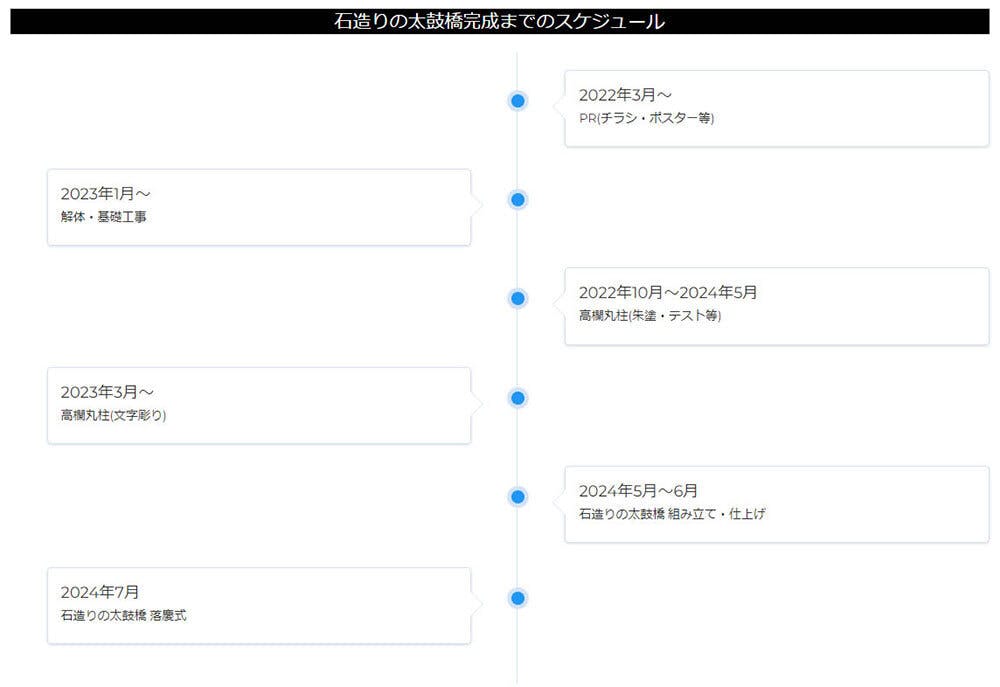The height and width of the screenshot is (687, 1000).
Task: Select the 石造りの太鼓橋 落慶式 description
Action: click(123, 615)
